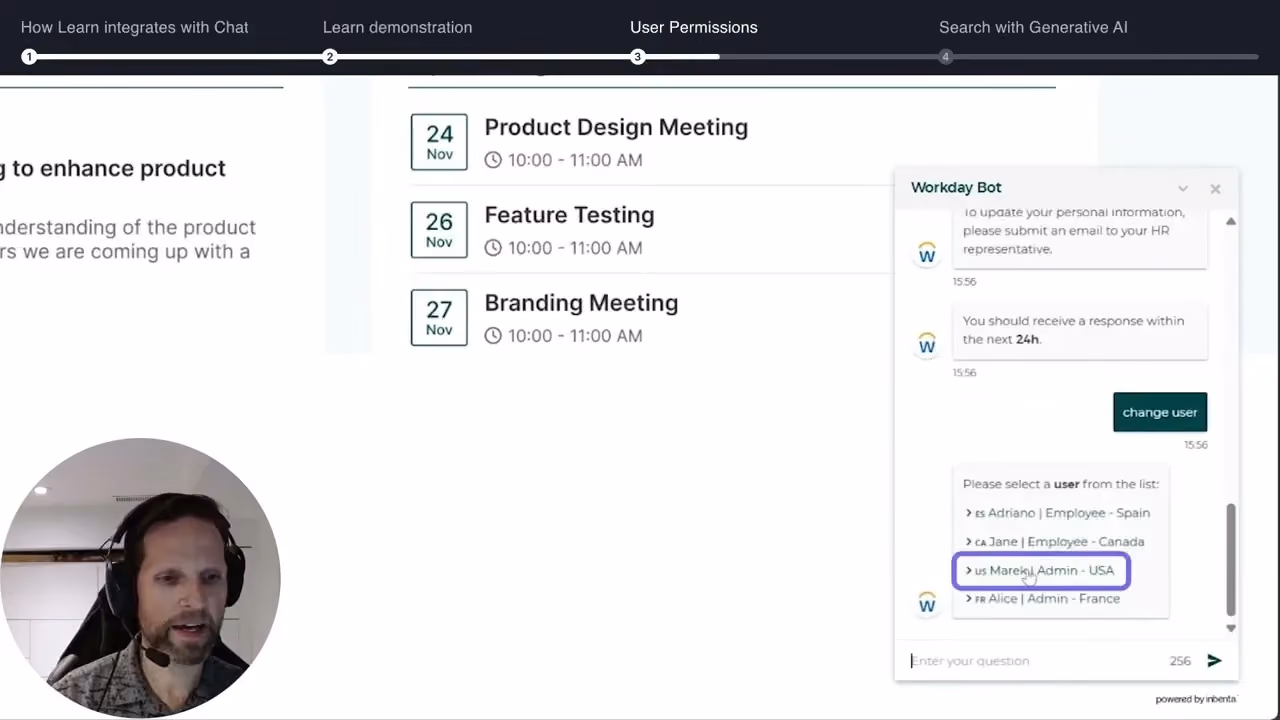Minimize Workday Bot chat with chevron
Screen dimensions: 1280x720
tap(1183, 188)
